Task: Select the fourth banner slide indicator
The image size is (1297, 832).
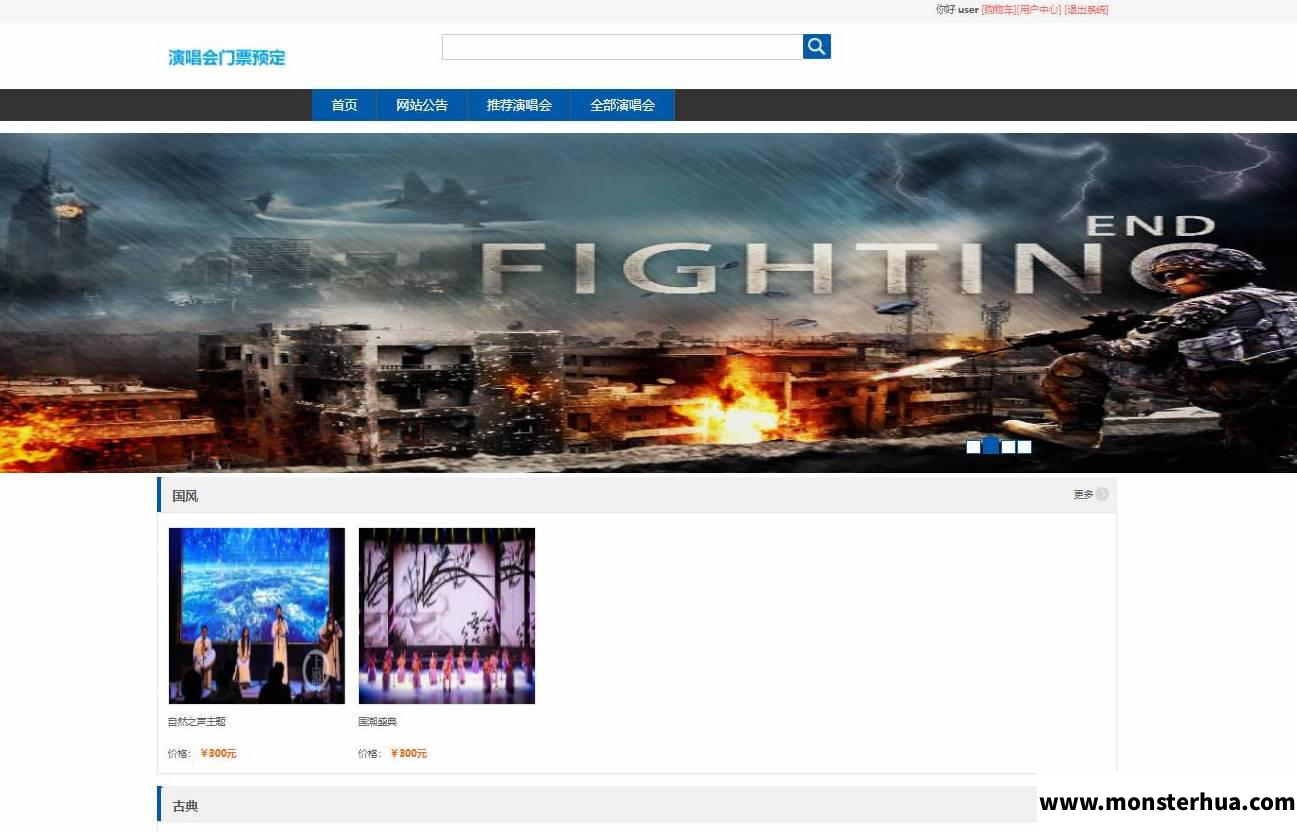Action: point(1024,447)
